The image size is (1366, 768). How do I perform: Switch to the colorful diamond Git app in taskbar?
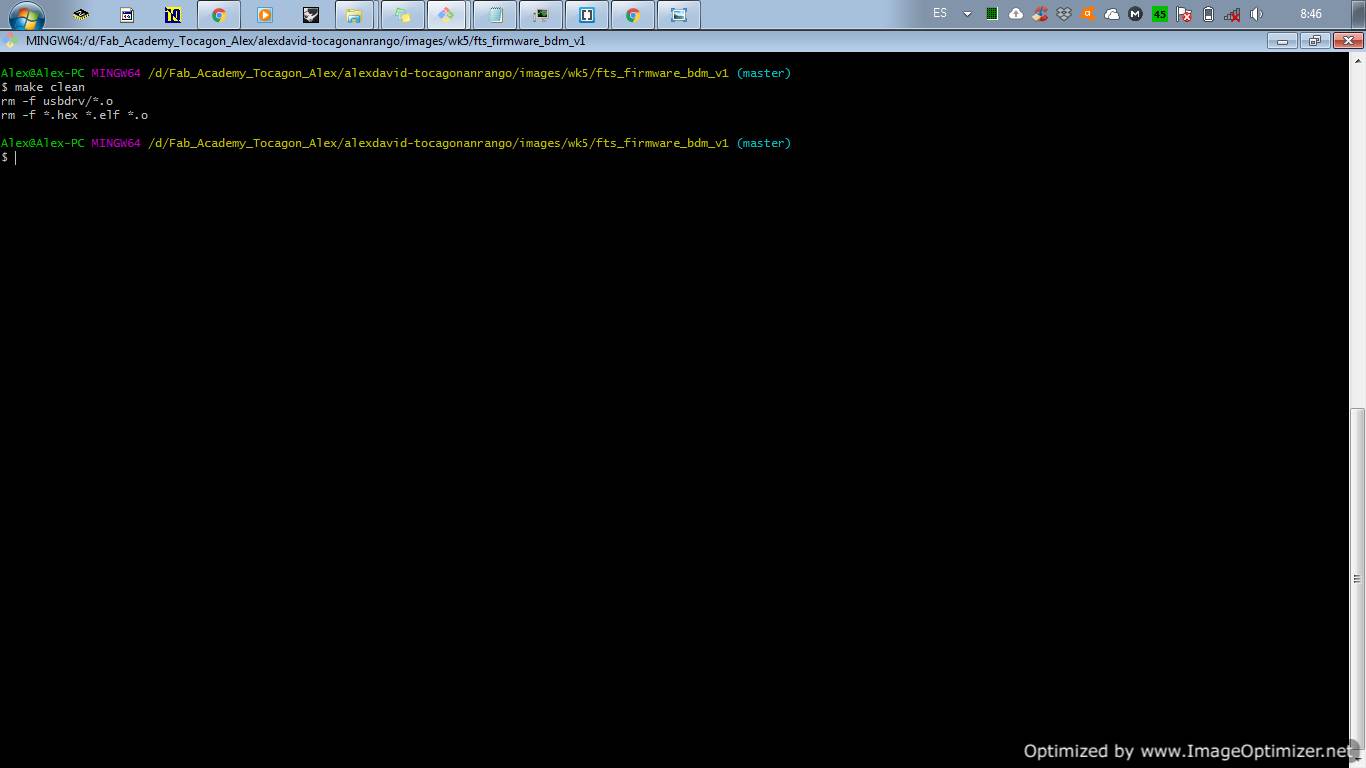[447, 15]
